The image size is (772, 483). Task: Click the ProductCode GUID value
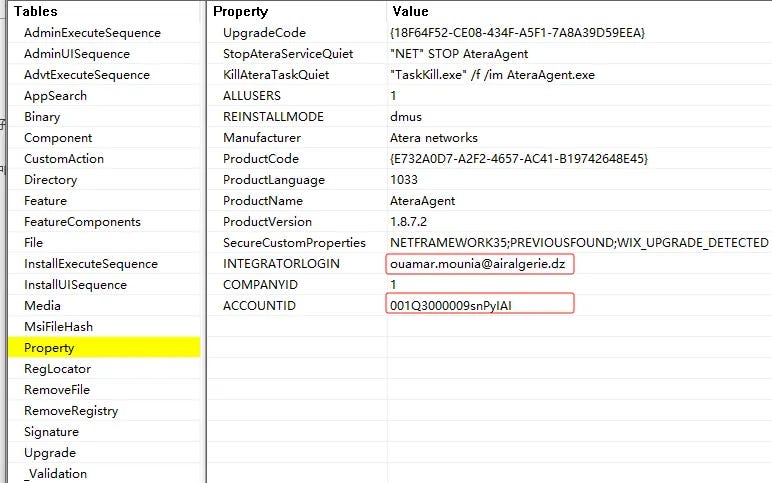[519, 159]
